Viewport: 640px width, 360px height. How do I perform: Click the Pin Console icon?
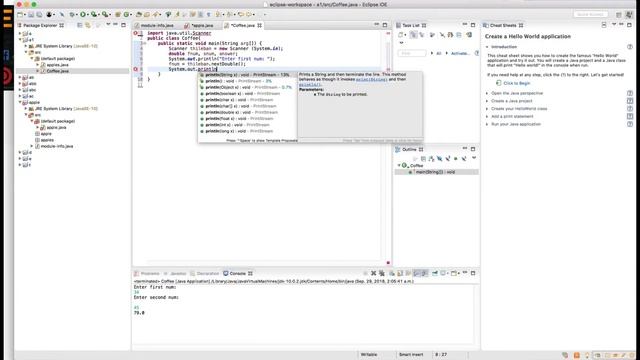tap(435, 273)
